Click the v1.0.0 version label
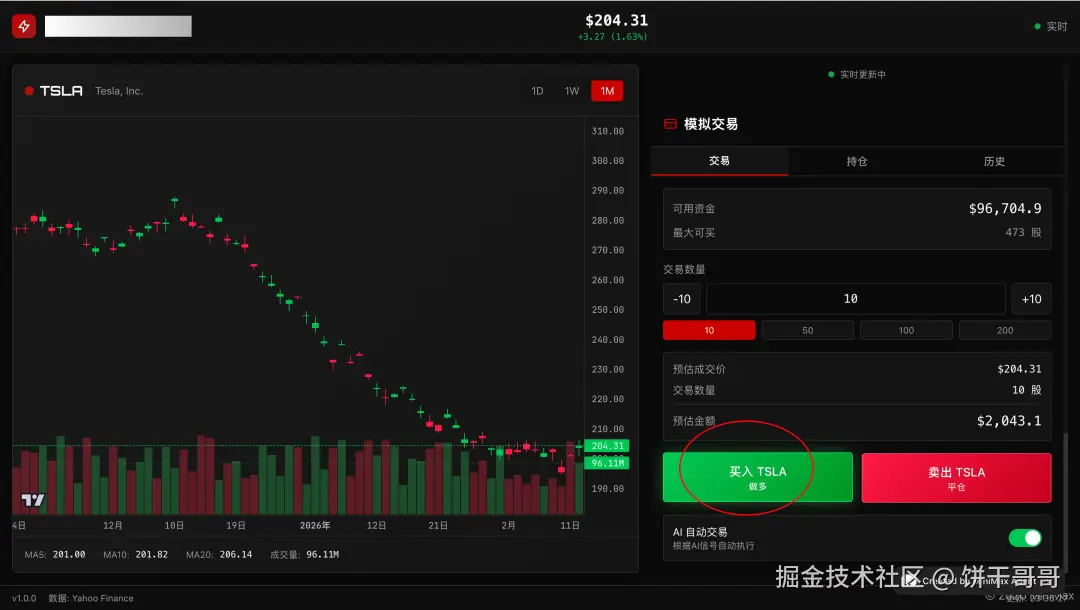The image size is (1080, 610). pyautogui.click(x=24, y=598)
